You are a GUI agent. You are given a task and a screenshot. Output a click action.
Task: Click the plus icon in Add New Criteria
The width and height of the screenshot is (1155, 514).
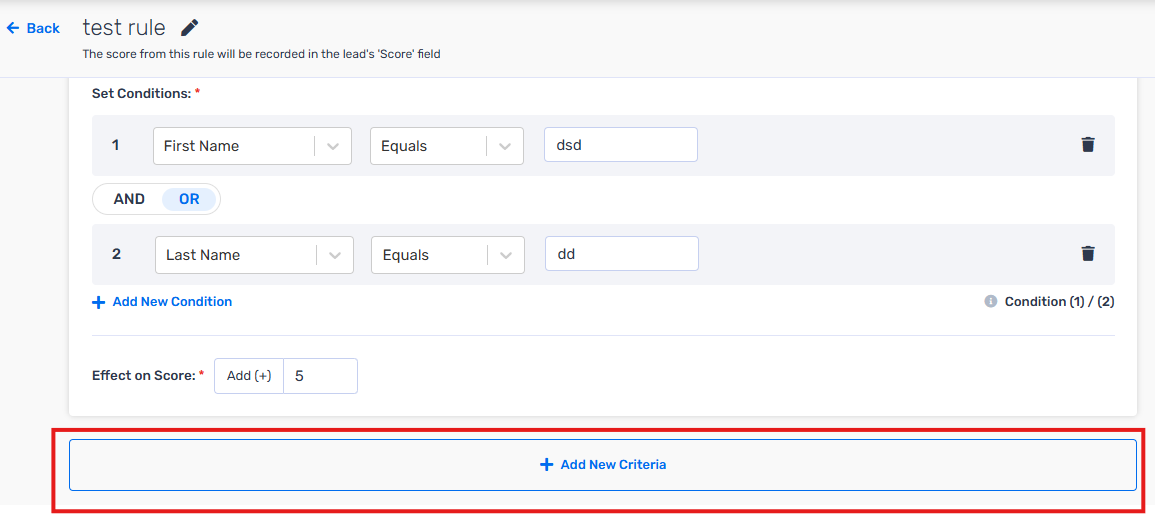547,465
